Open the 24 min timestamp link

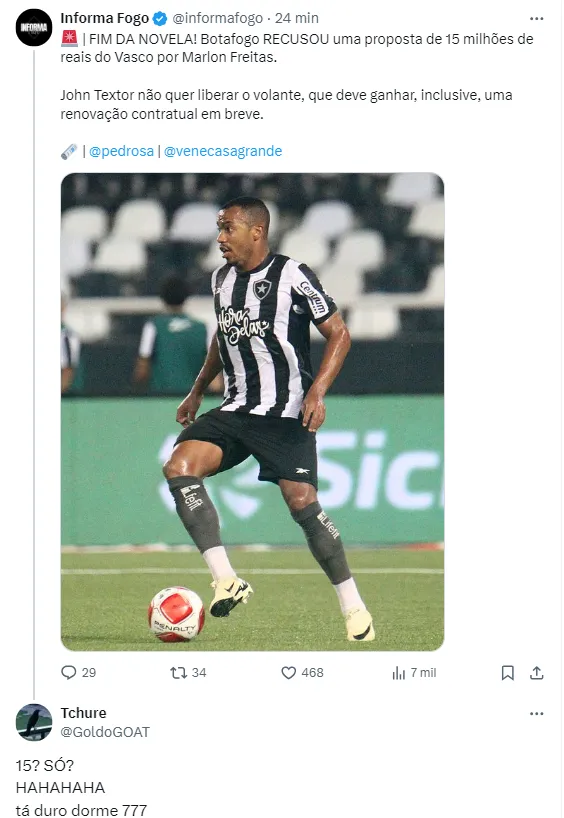tap(296, 18)
